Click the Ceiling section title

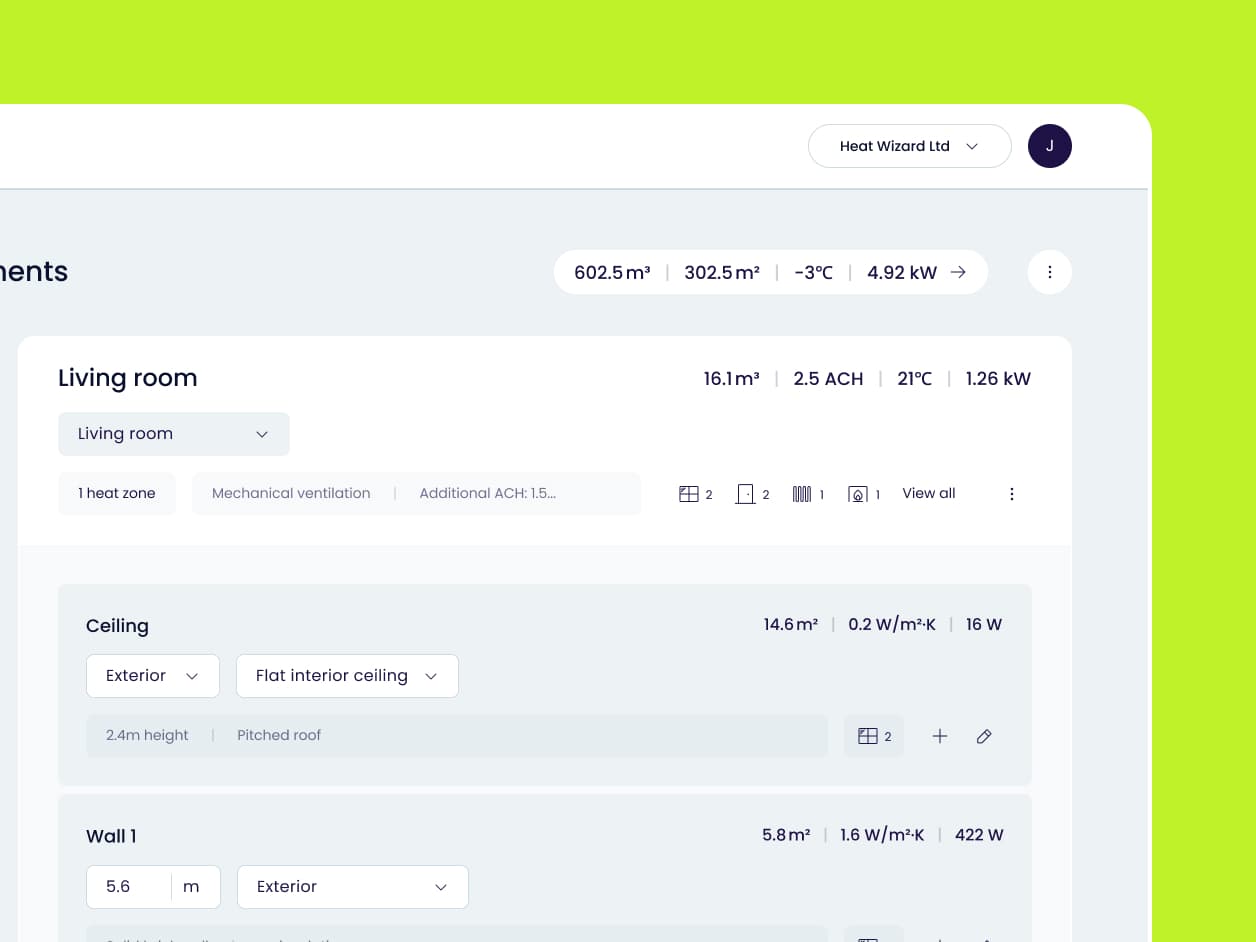117,626
